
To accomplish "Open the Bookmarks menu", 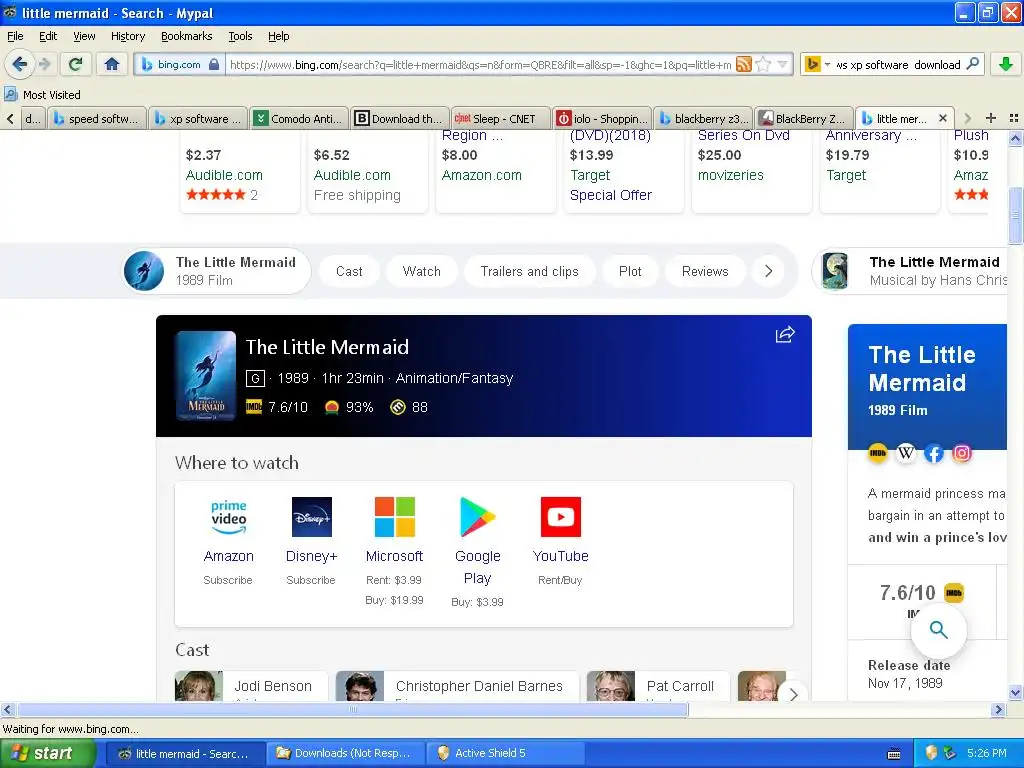I will 187,36.
